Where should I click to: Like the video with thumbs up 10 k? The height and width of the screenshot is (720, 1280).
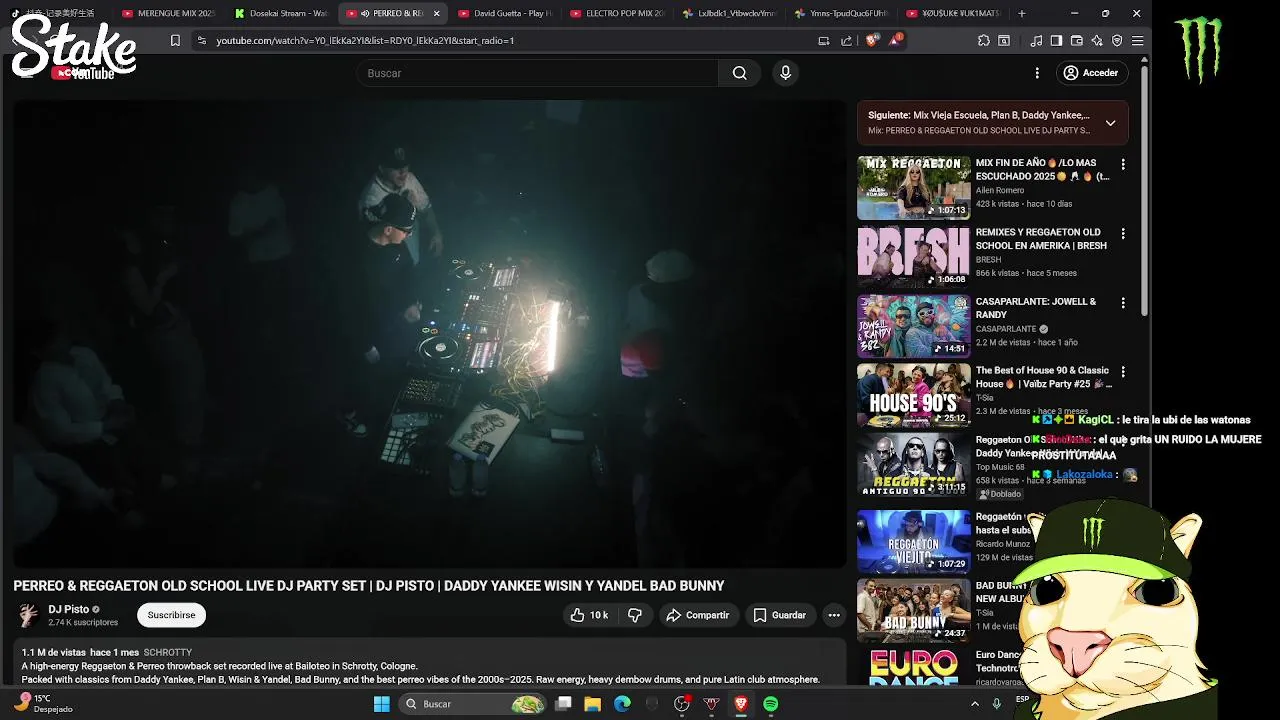[588, 615]
